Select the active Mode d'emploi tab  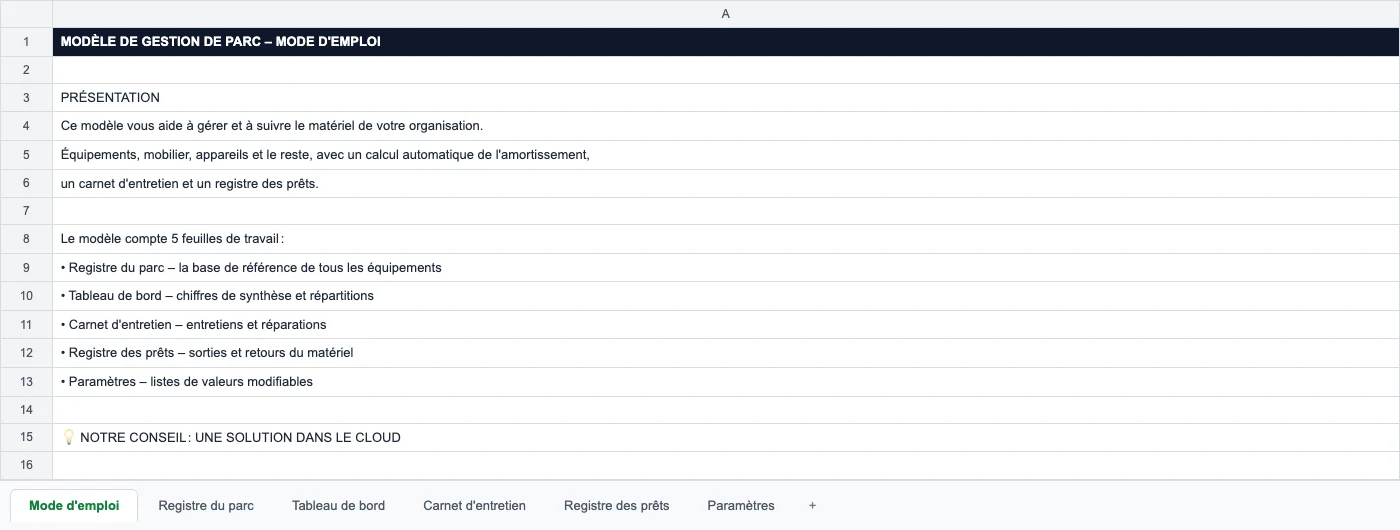click(74, 505)
